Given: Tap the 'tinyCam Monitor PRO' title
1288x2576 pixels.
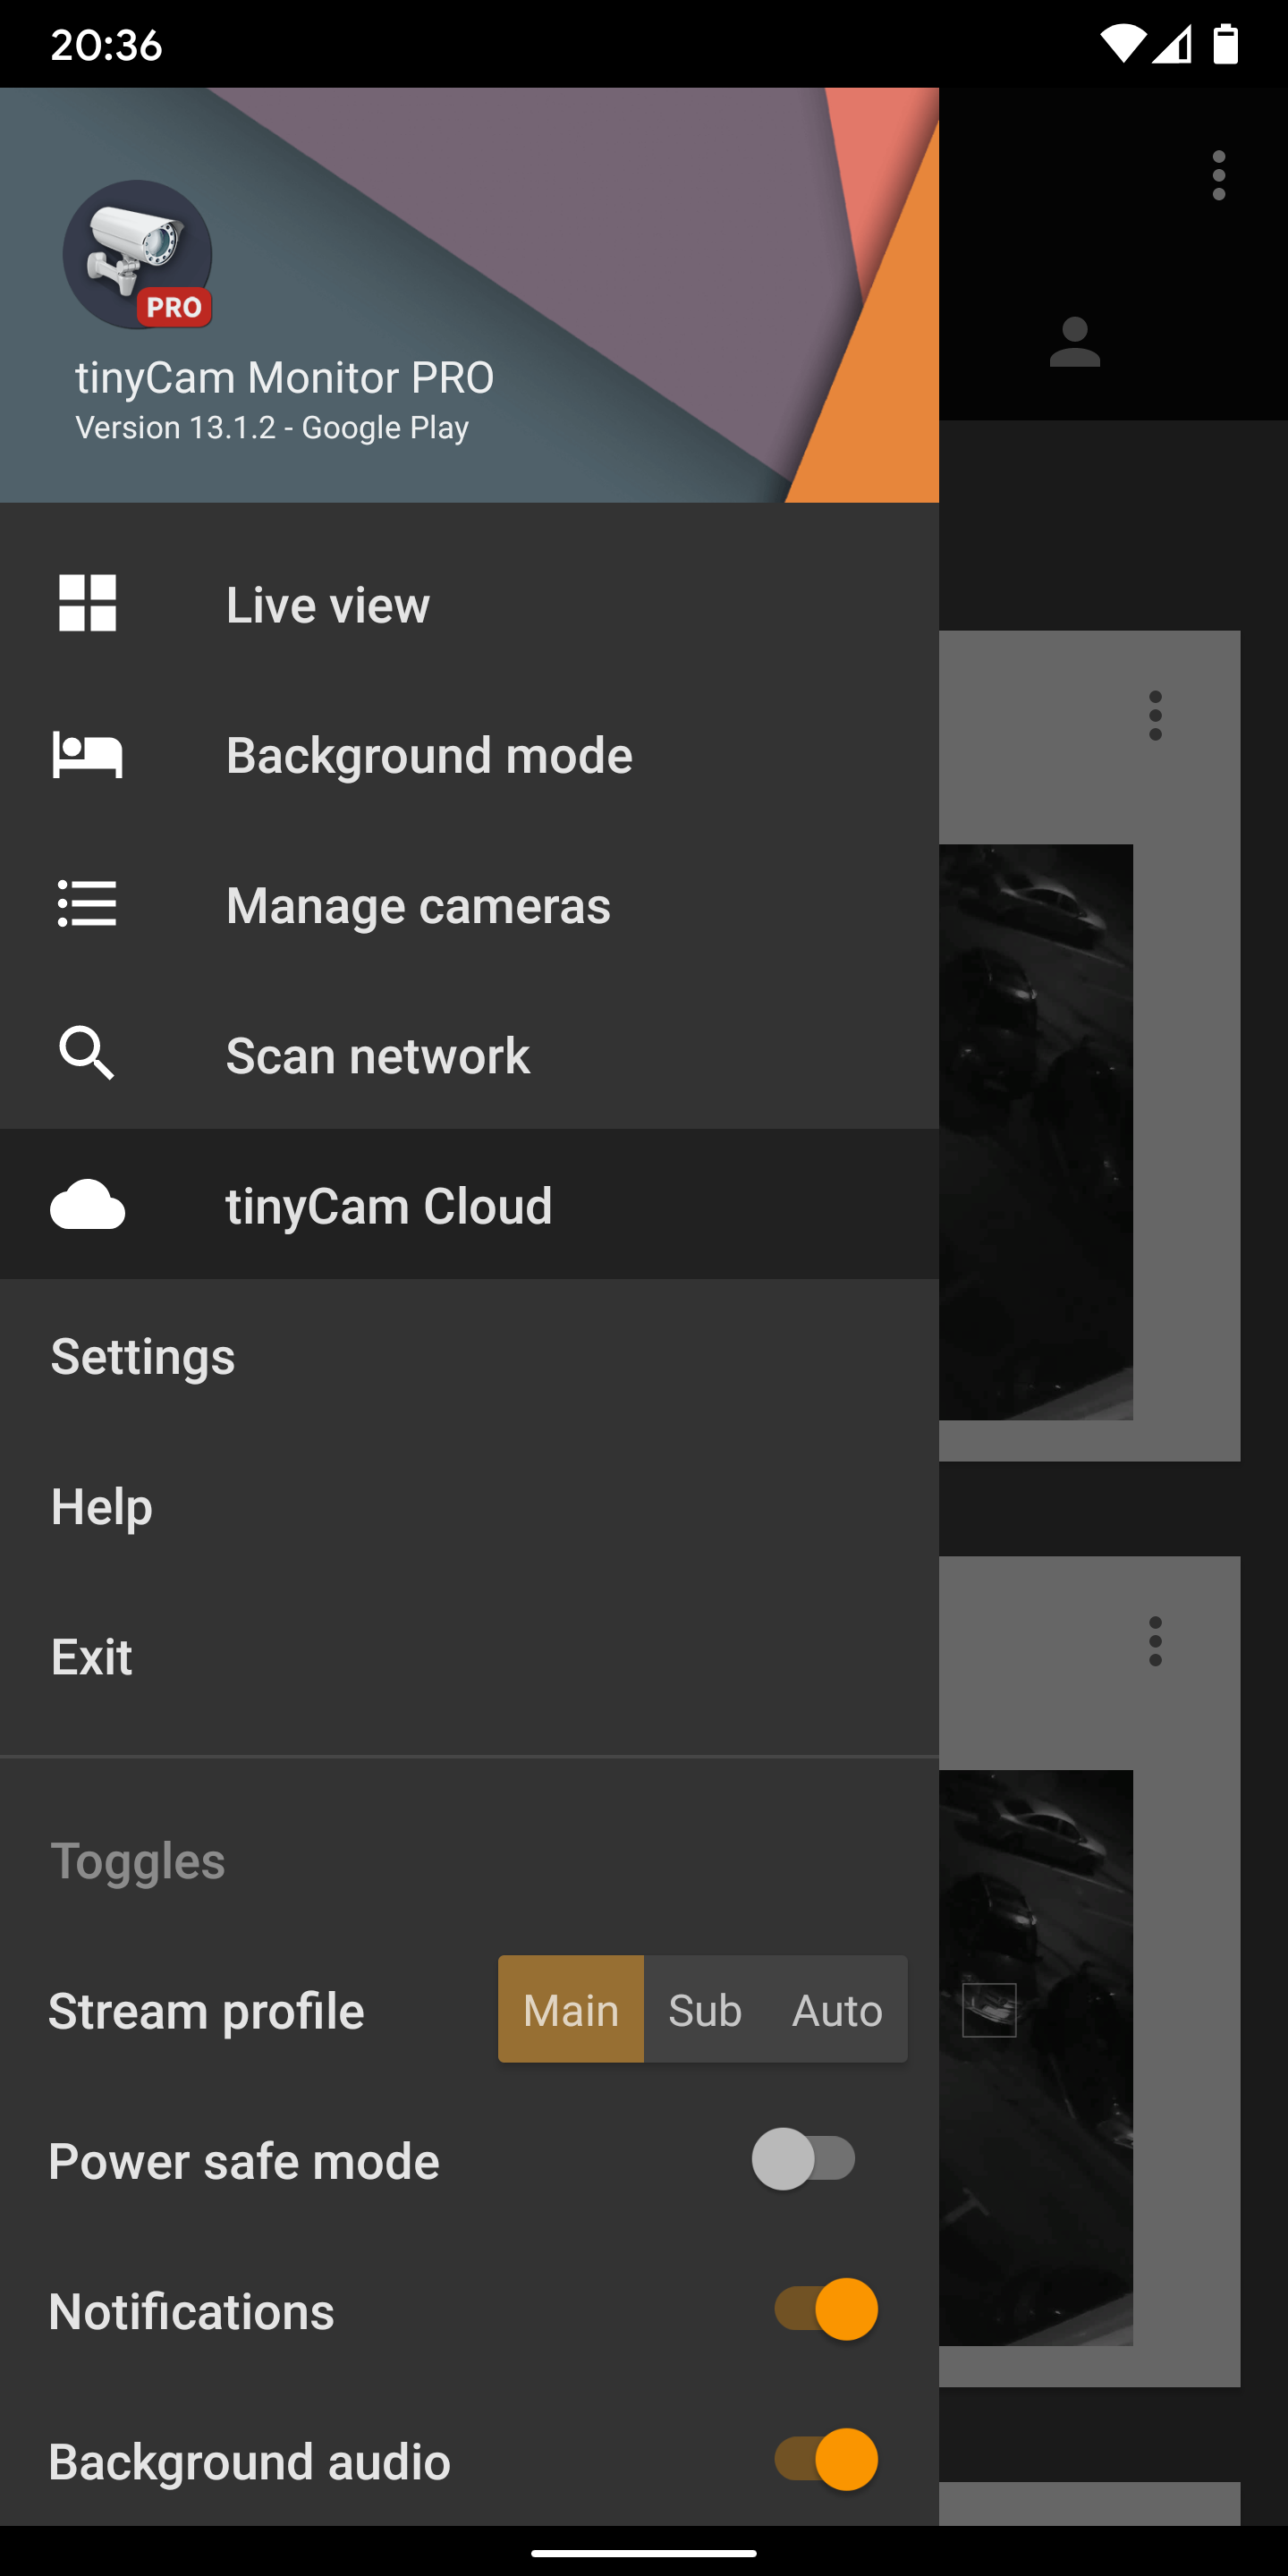Looking at the screenshot, I should (285, 378).
